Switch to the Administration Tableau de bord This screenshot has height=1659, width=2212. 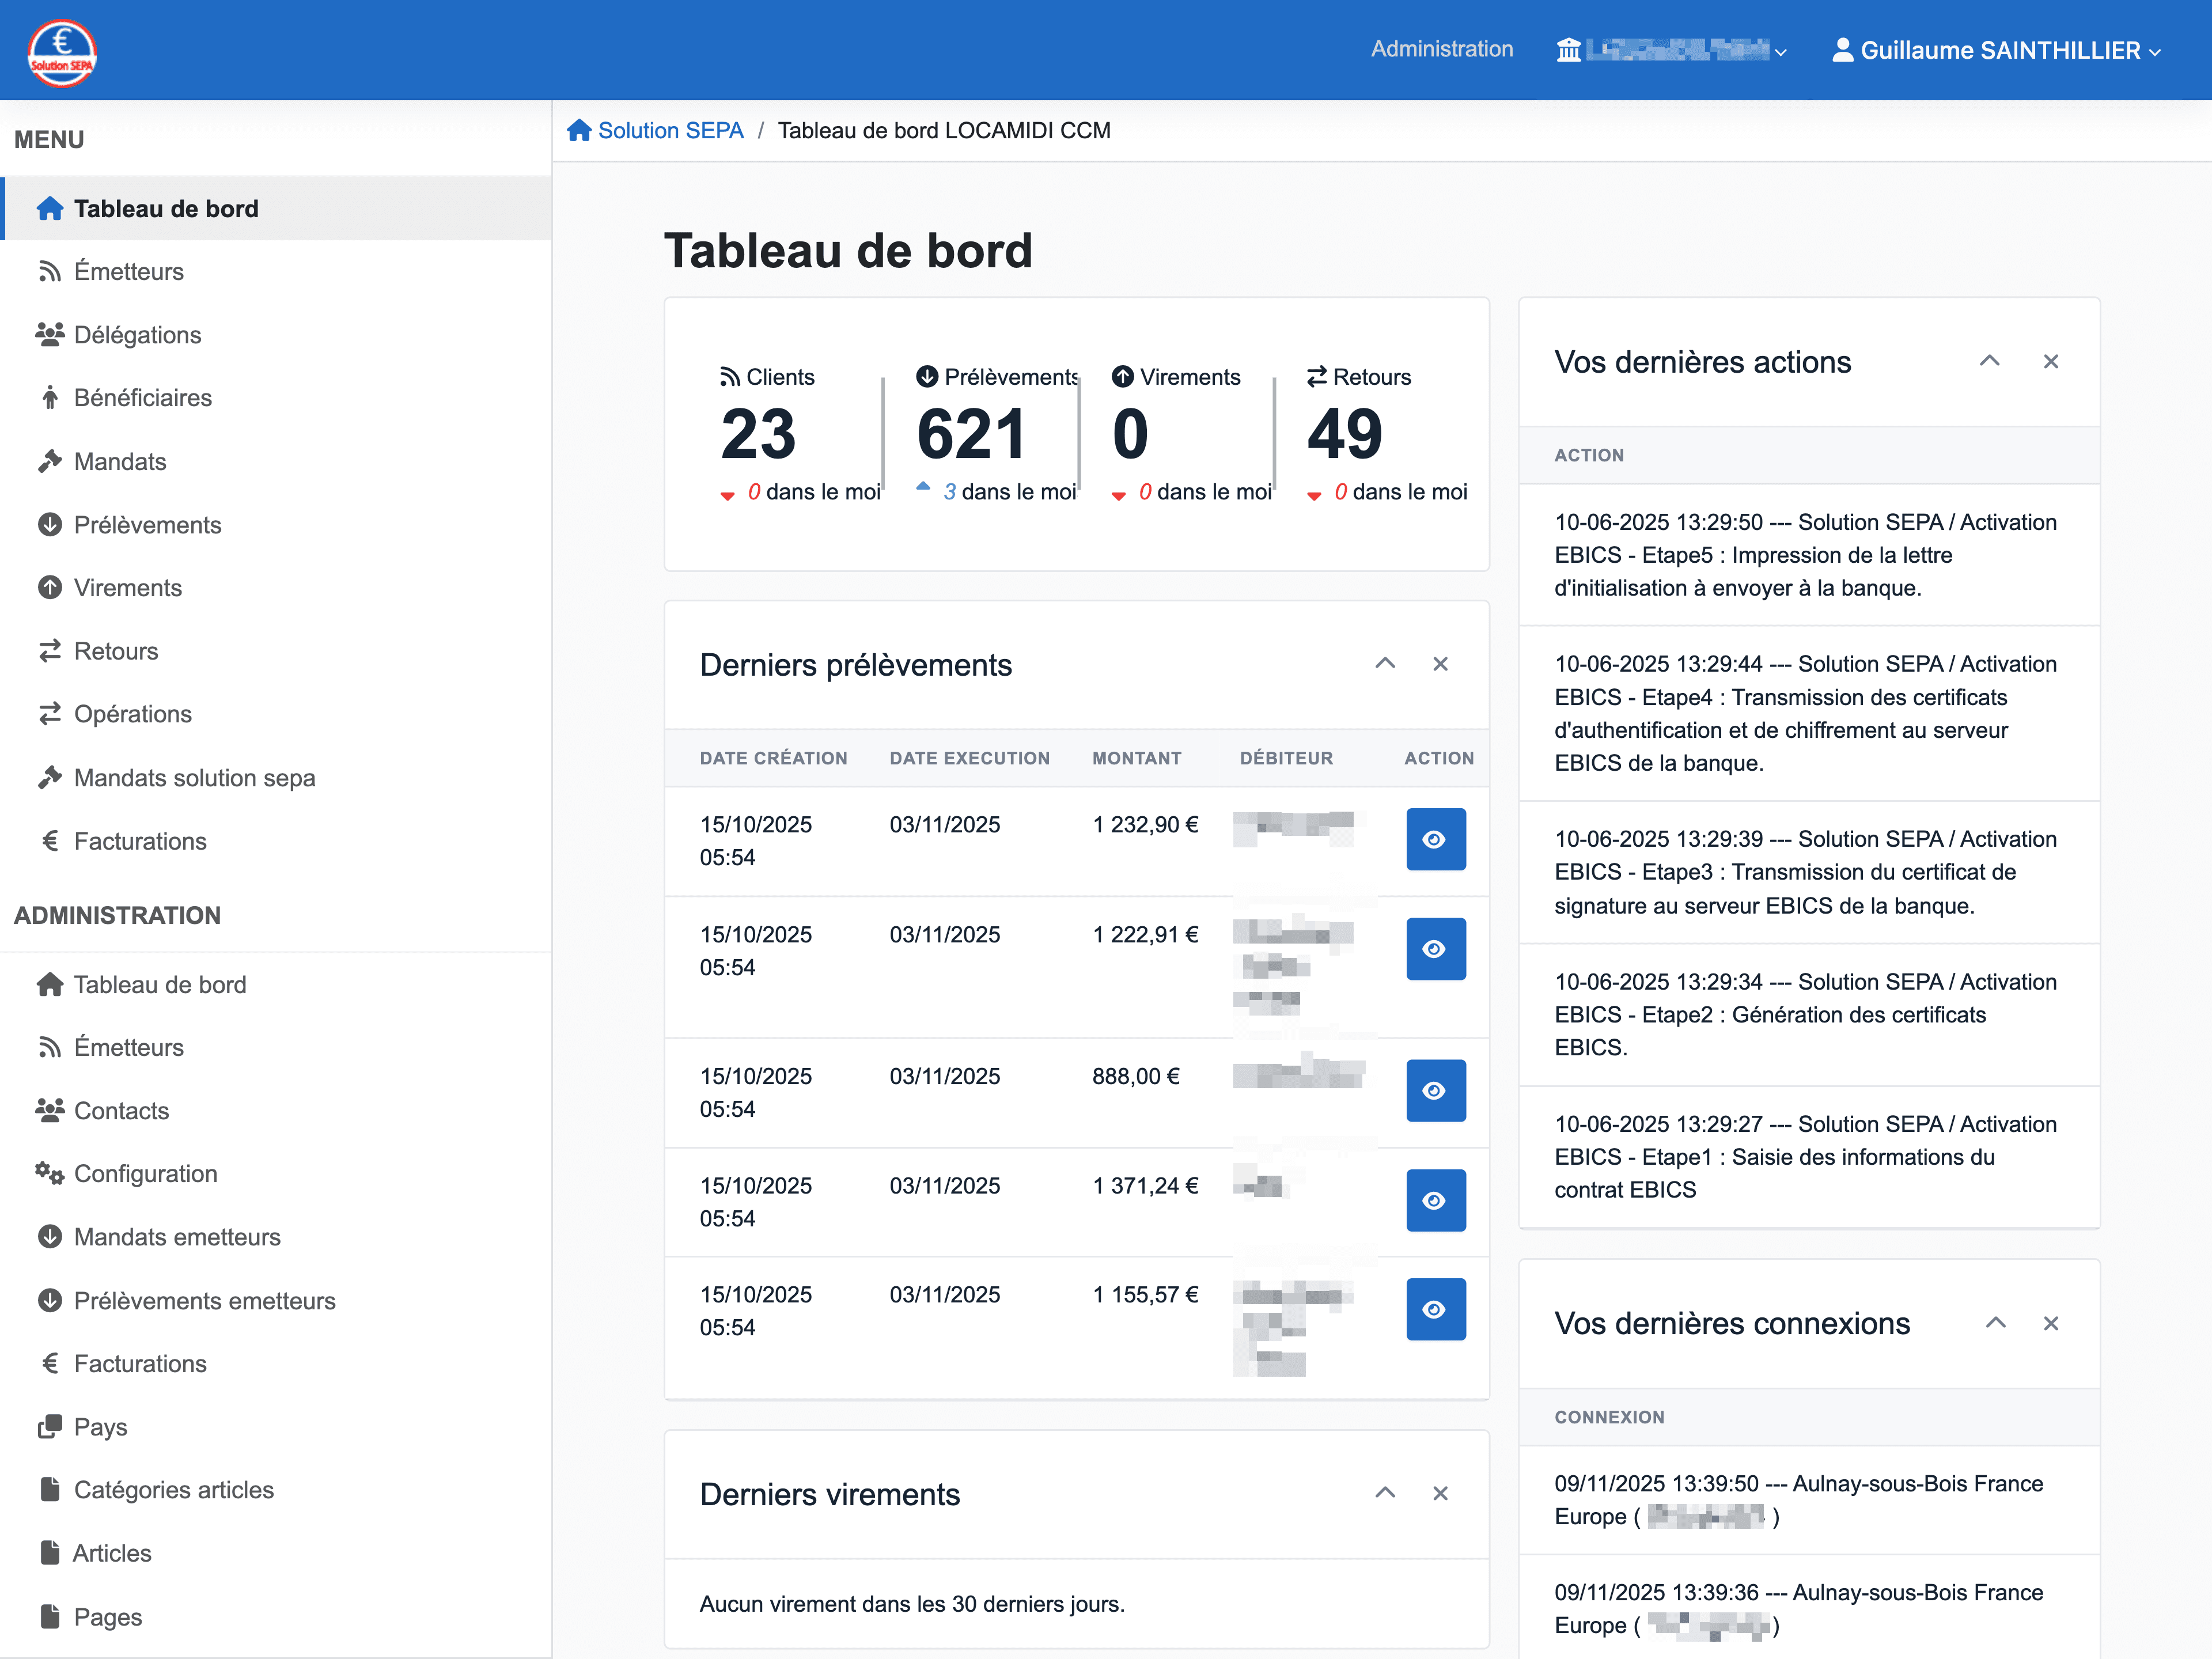pyautogui.click(x=159, y=984)
